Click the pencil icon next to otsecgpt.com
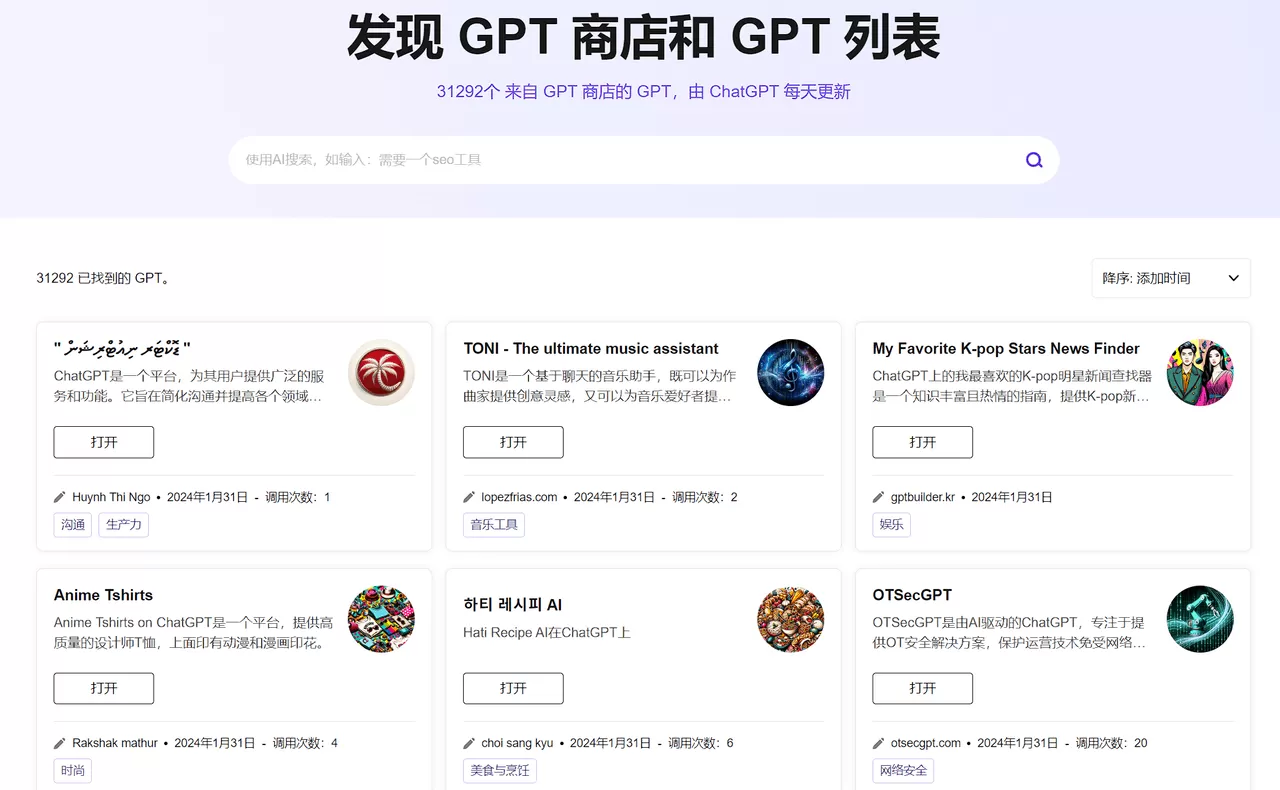This screenshot has height=790, width=1280. coord(877,742)
